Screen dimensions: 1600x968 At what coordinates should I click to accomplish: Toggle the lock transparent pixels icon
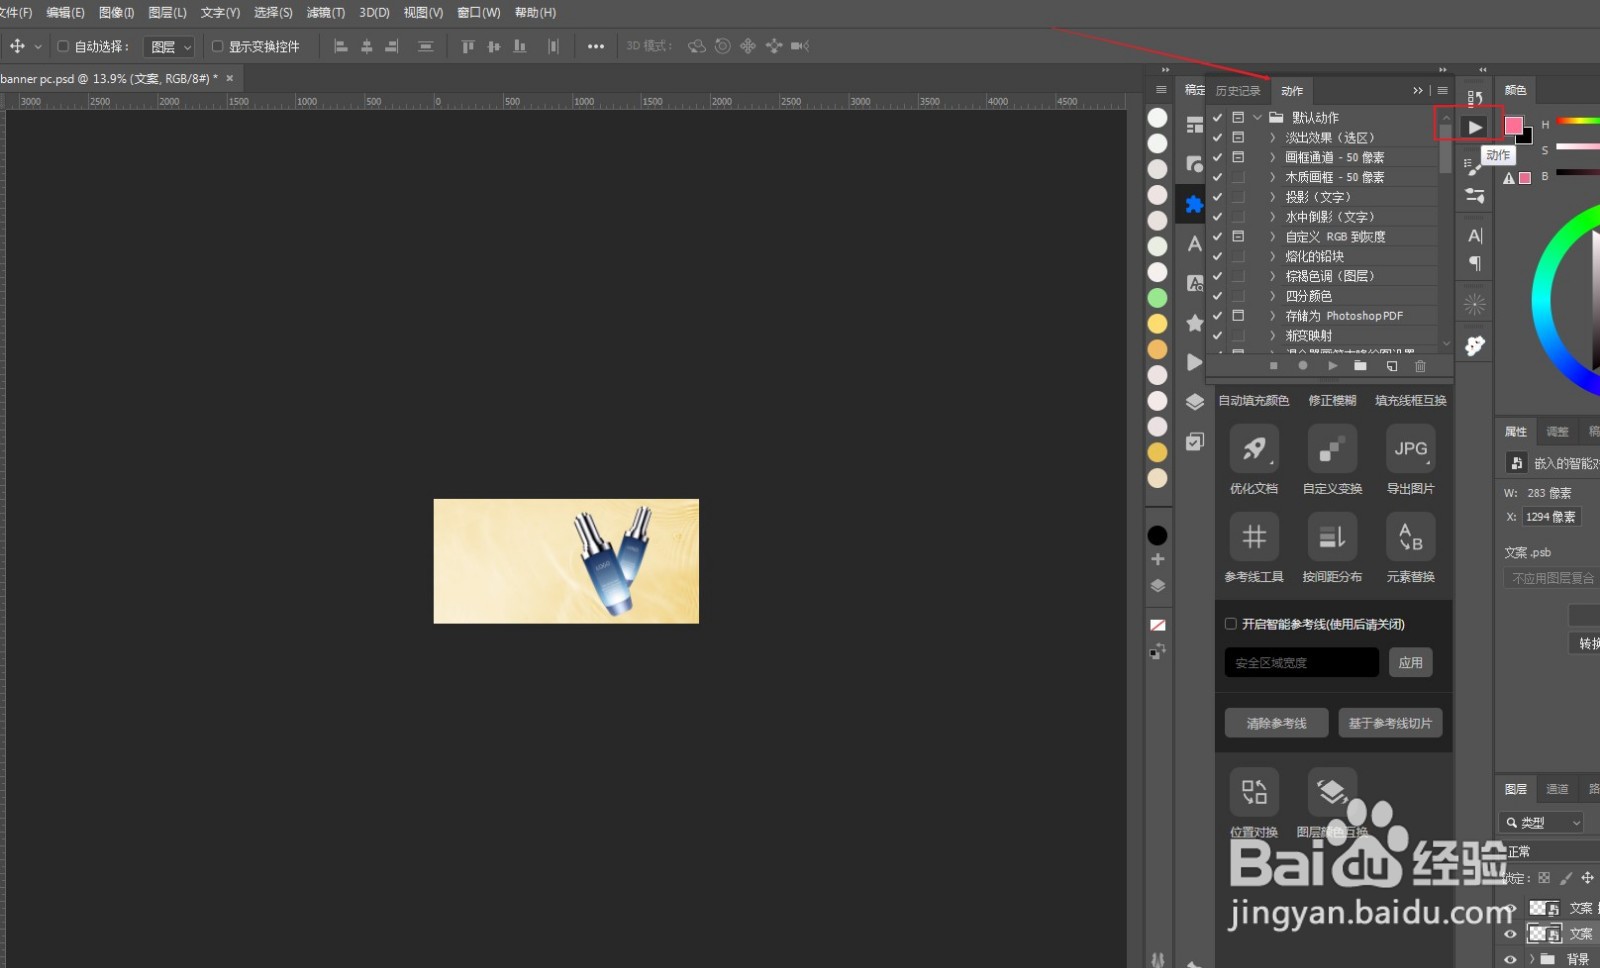[x=1544, y=878]
